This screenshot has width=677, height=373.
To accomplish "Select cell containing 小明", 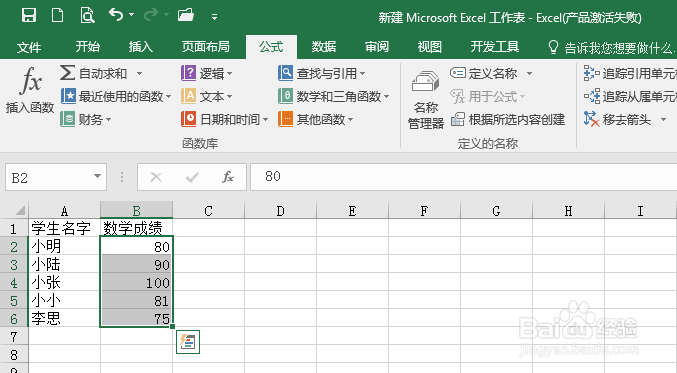I will [x=64, y=247].
